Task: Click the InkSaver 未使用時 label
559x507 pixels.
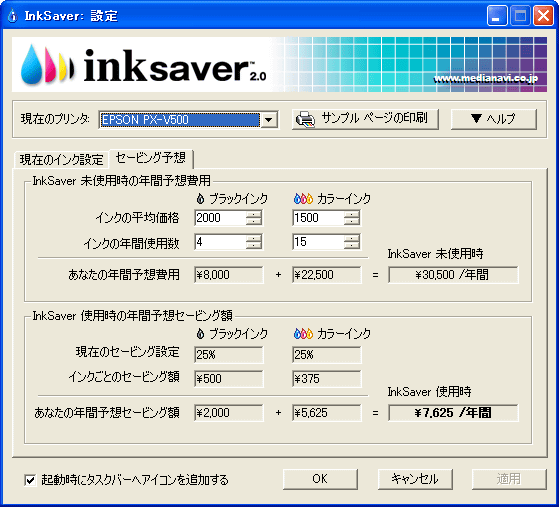Action: coord(435,254)
